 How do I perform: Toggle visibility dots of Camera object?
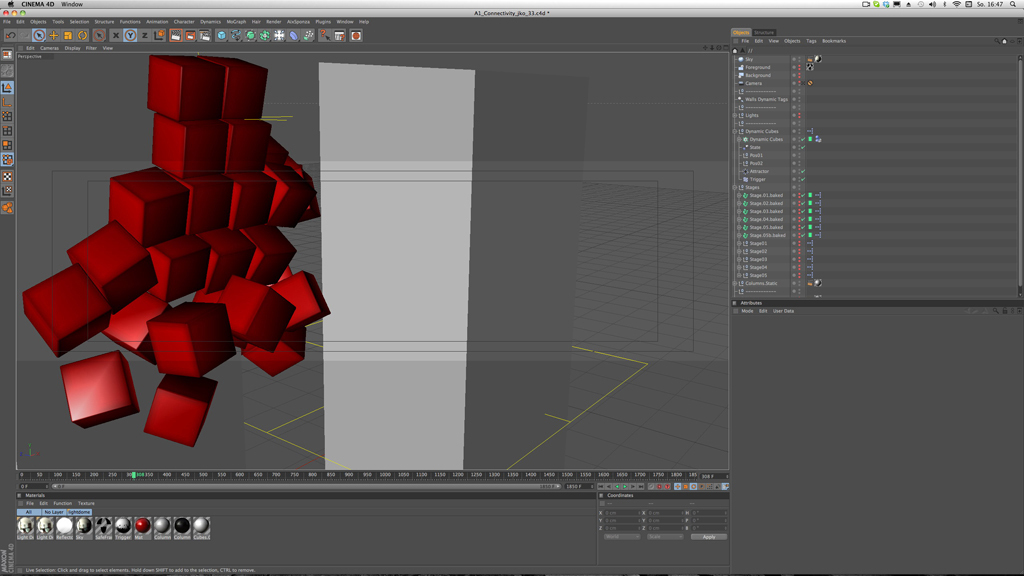pyautogui.click(x=797, y=84)
